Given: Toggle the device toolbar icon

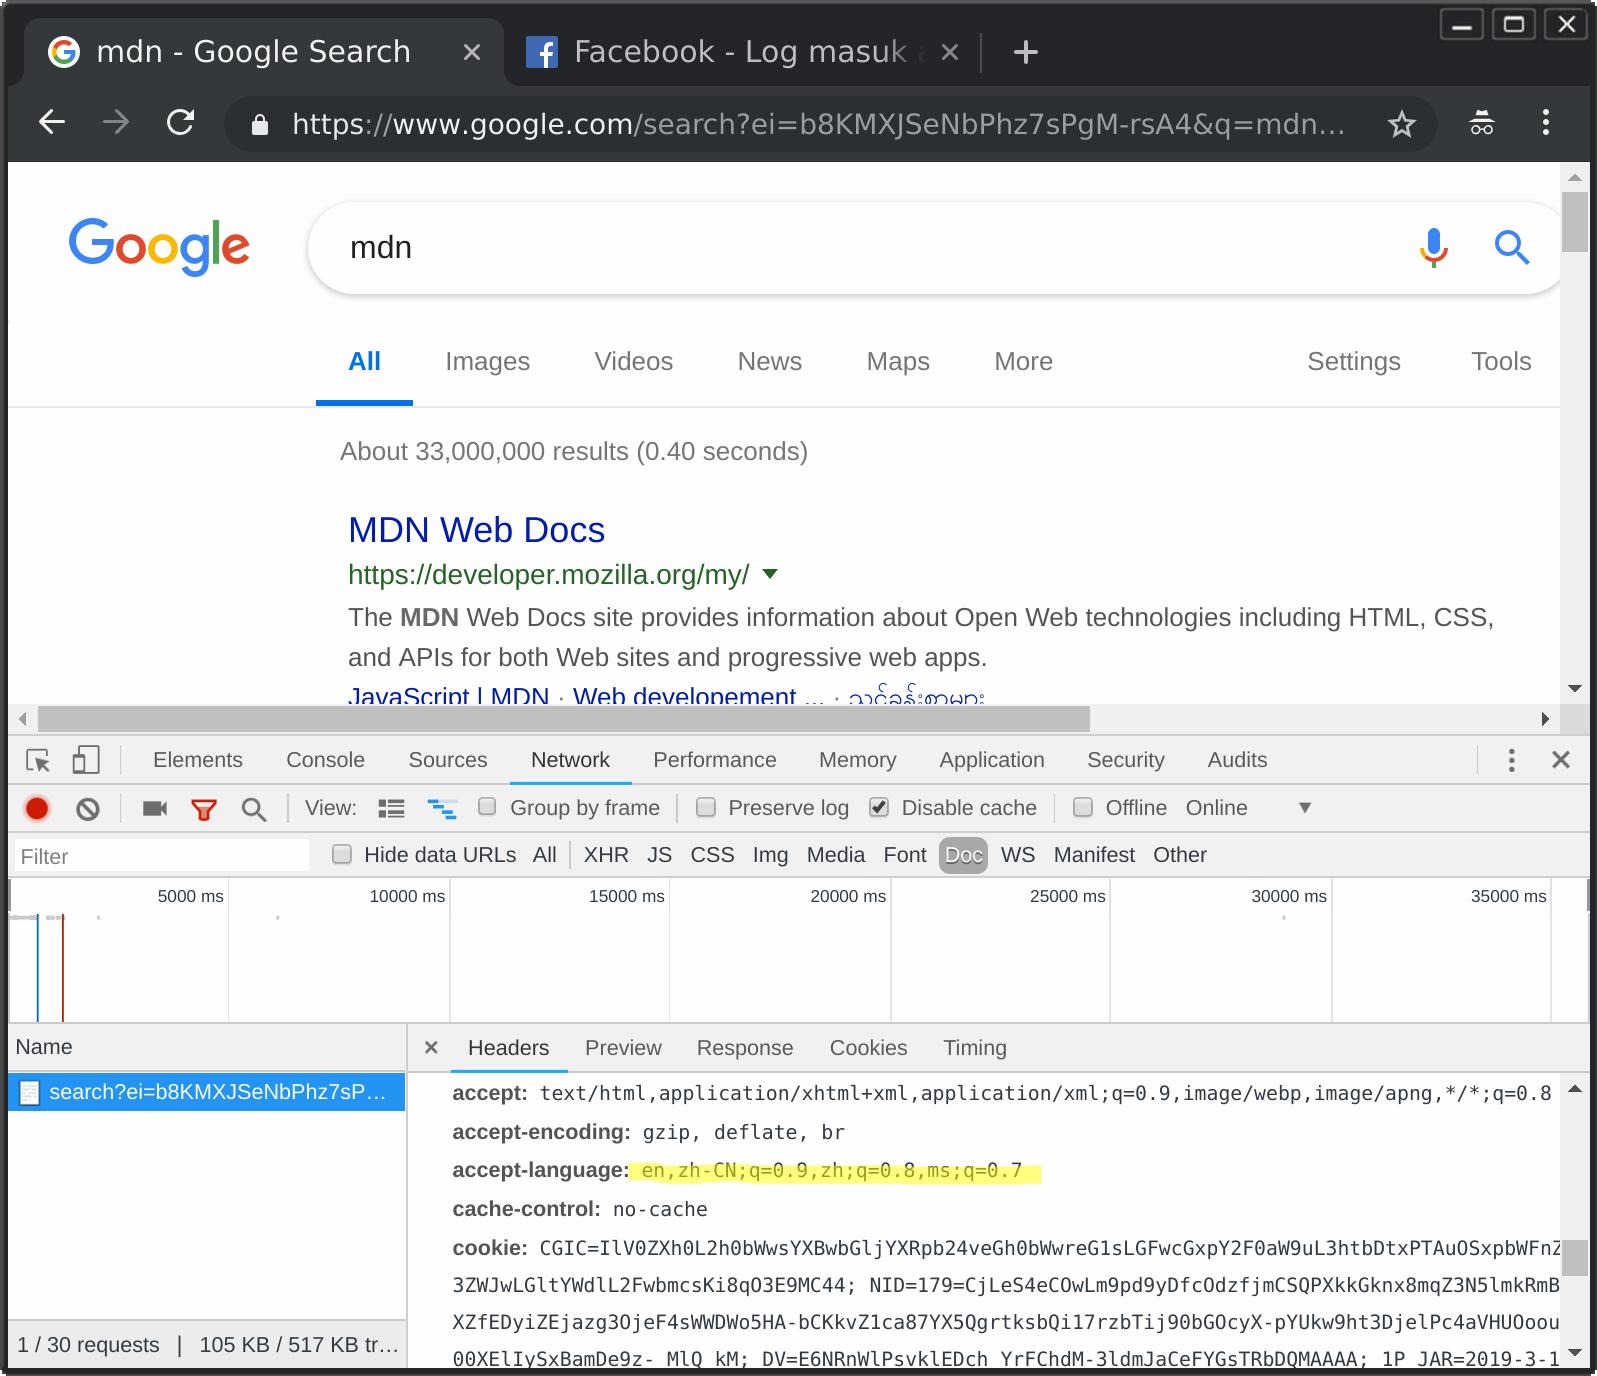Looking at the screenshot, I should 86,760.
